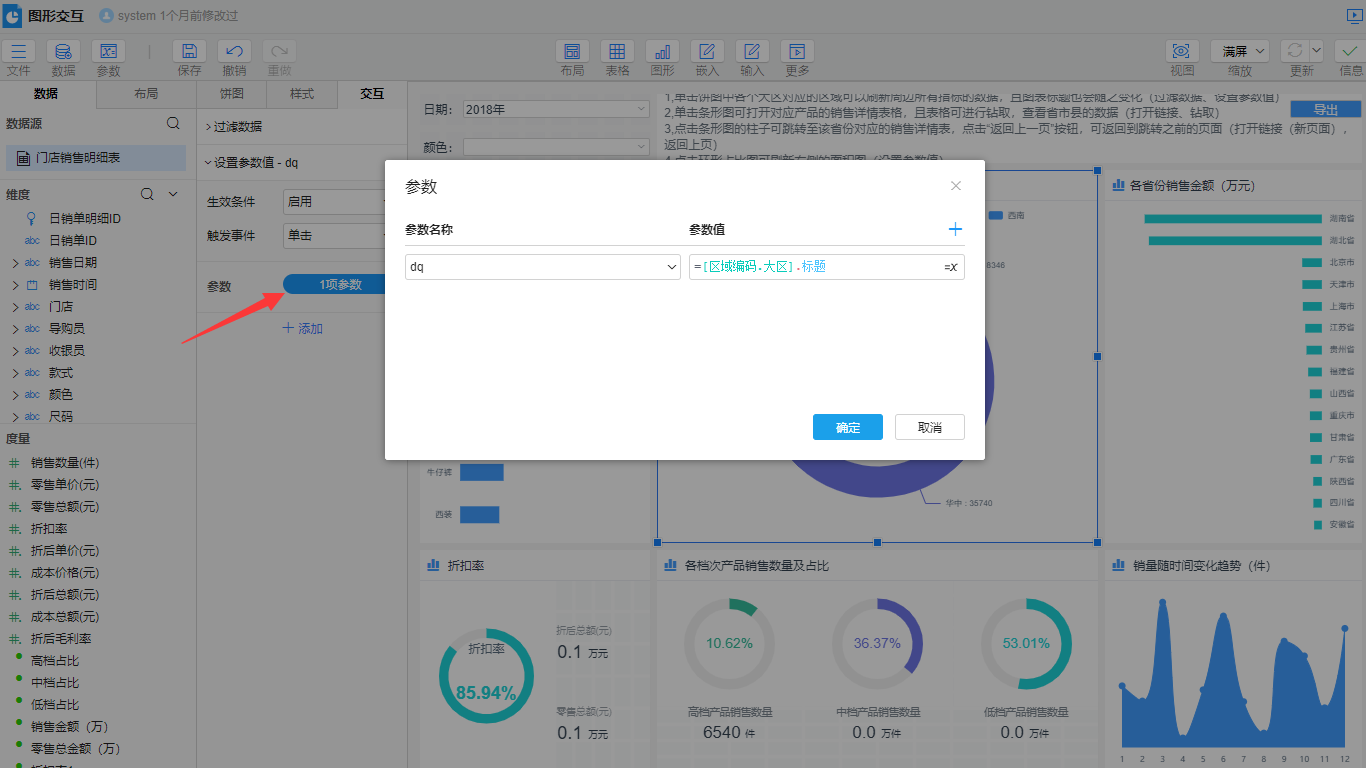Open the 颜色 filter dropdown
This screenshot has width=1366, height=768.
556,147
